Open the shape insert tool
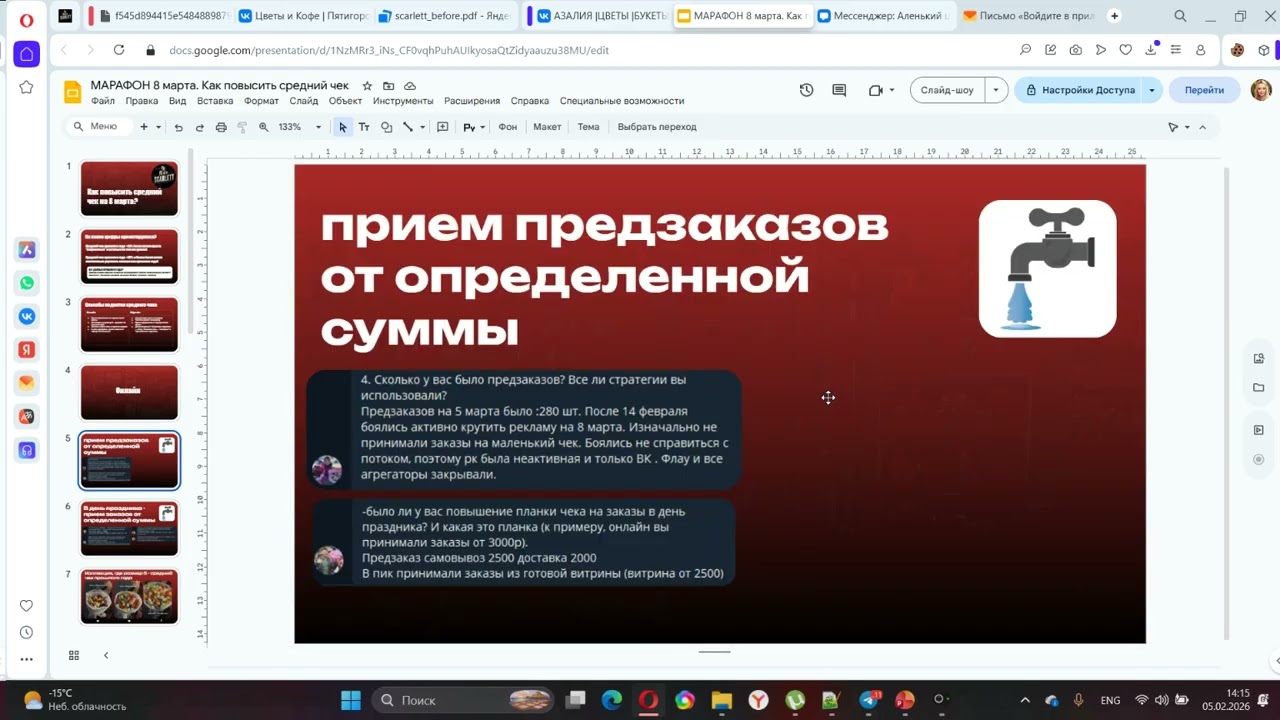The height and width of the screenshot is (720, 1280). (386, 127)
